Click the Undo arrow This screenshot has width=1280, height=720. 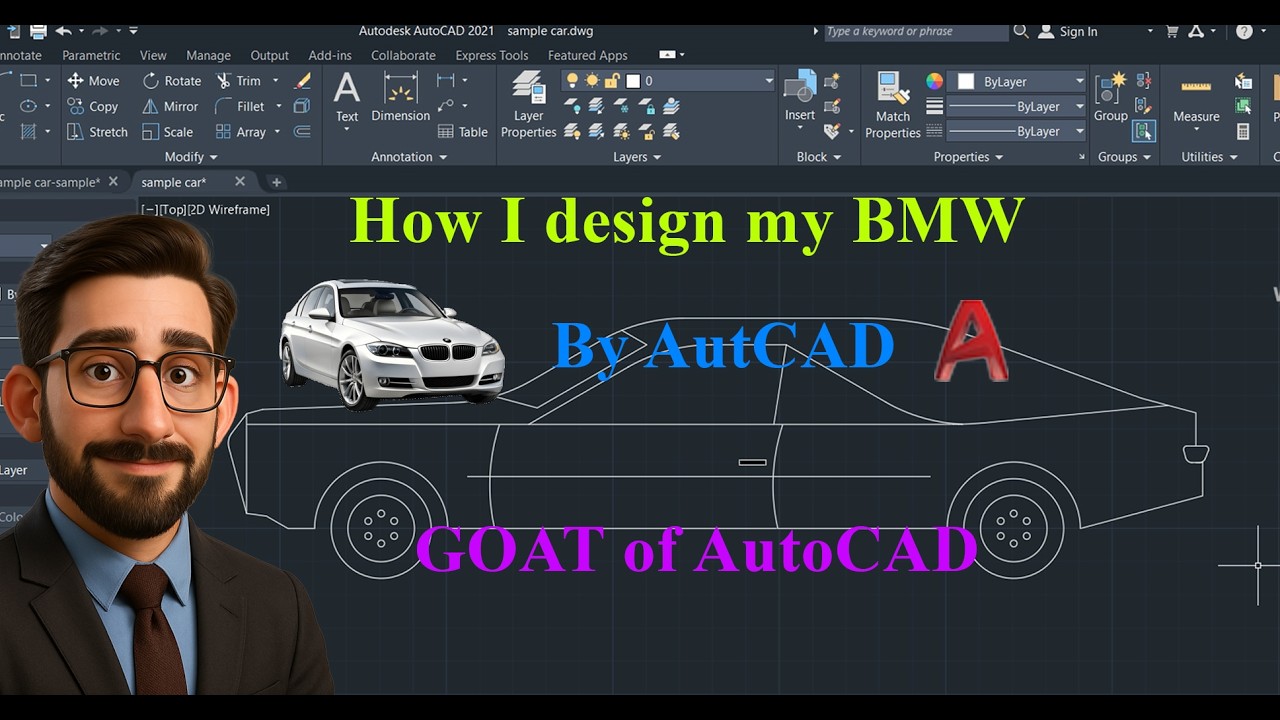pos(64,32)
